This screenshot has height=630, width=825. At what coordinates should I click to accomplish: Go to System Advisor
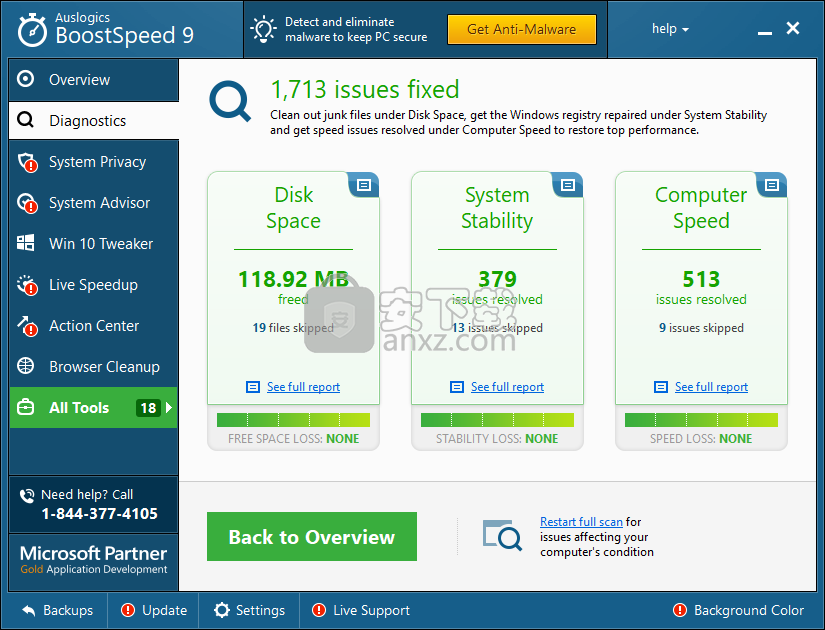pyautogui.click(x=94, y=203)
